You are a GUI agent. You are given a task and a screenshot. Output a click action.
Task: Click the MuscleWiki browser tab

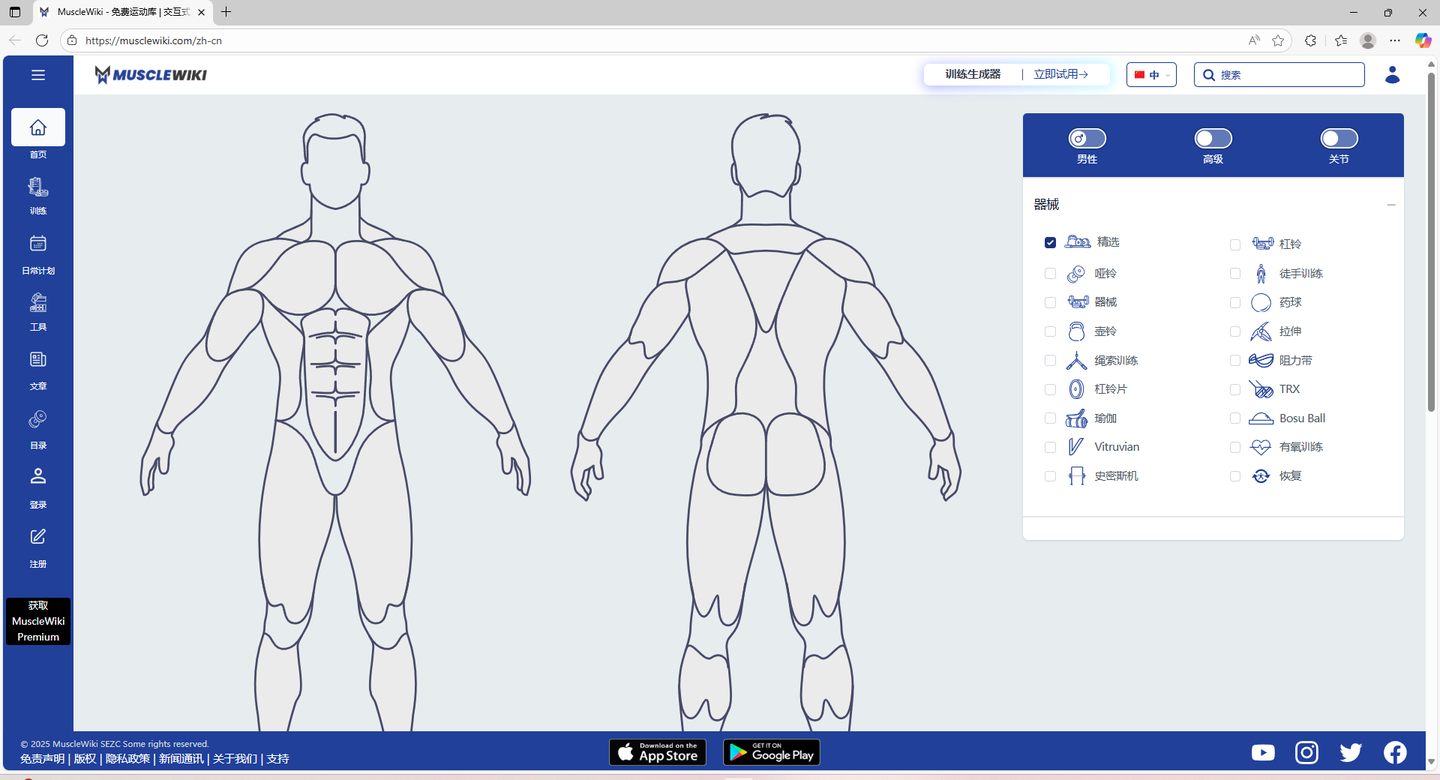pyautogui.click(x=122, y=12)
